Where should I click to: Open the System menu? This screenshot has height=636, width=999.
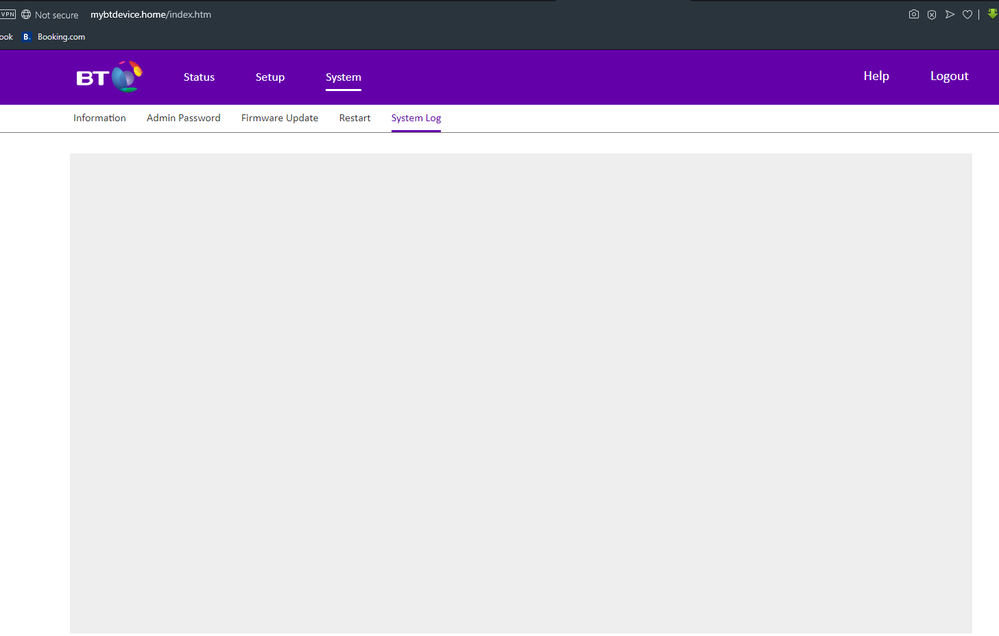pos(343,77)
